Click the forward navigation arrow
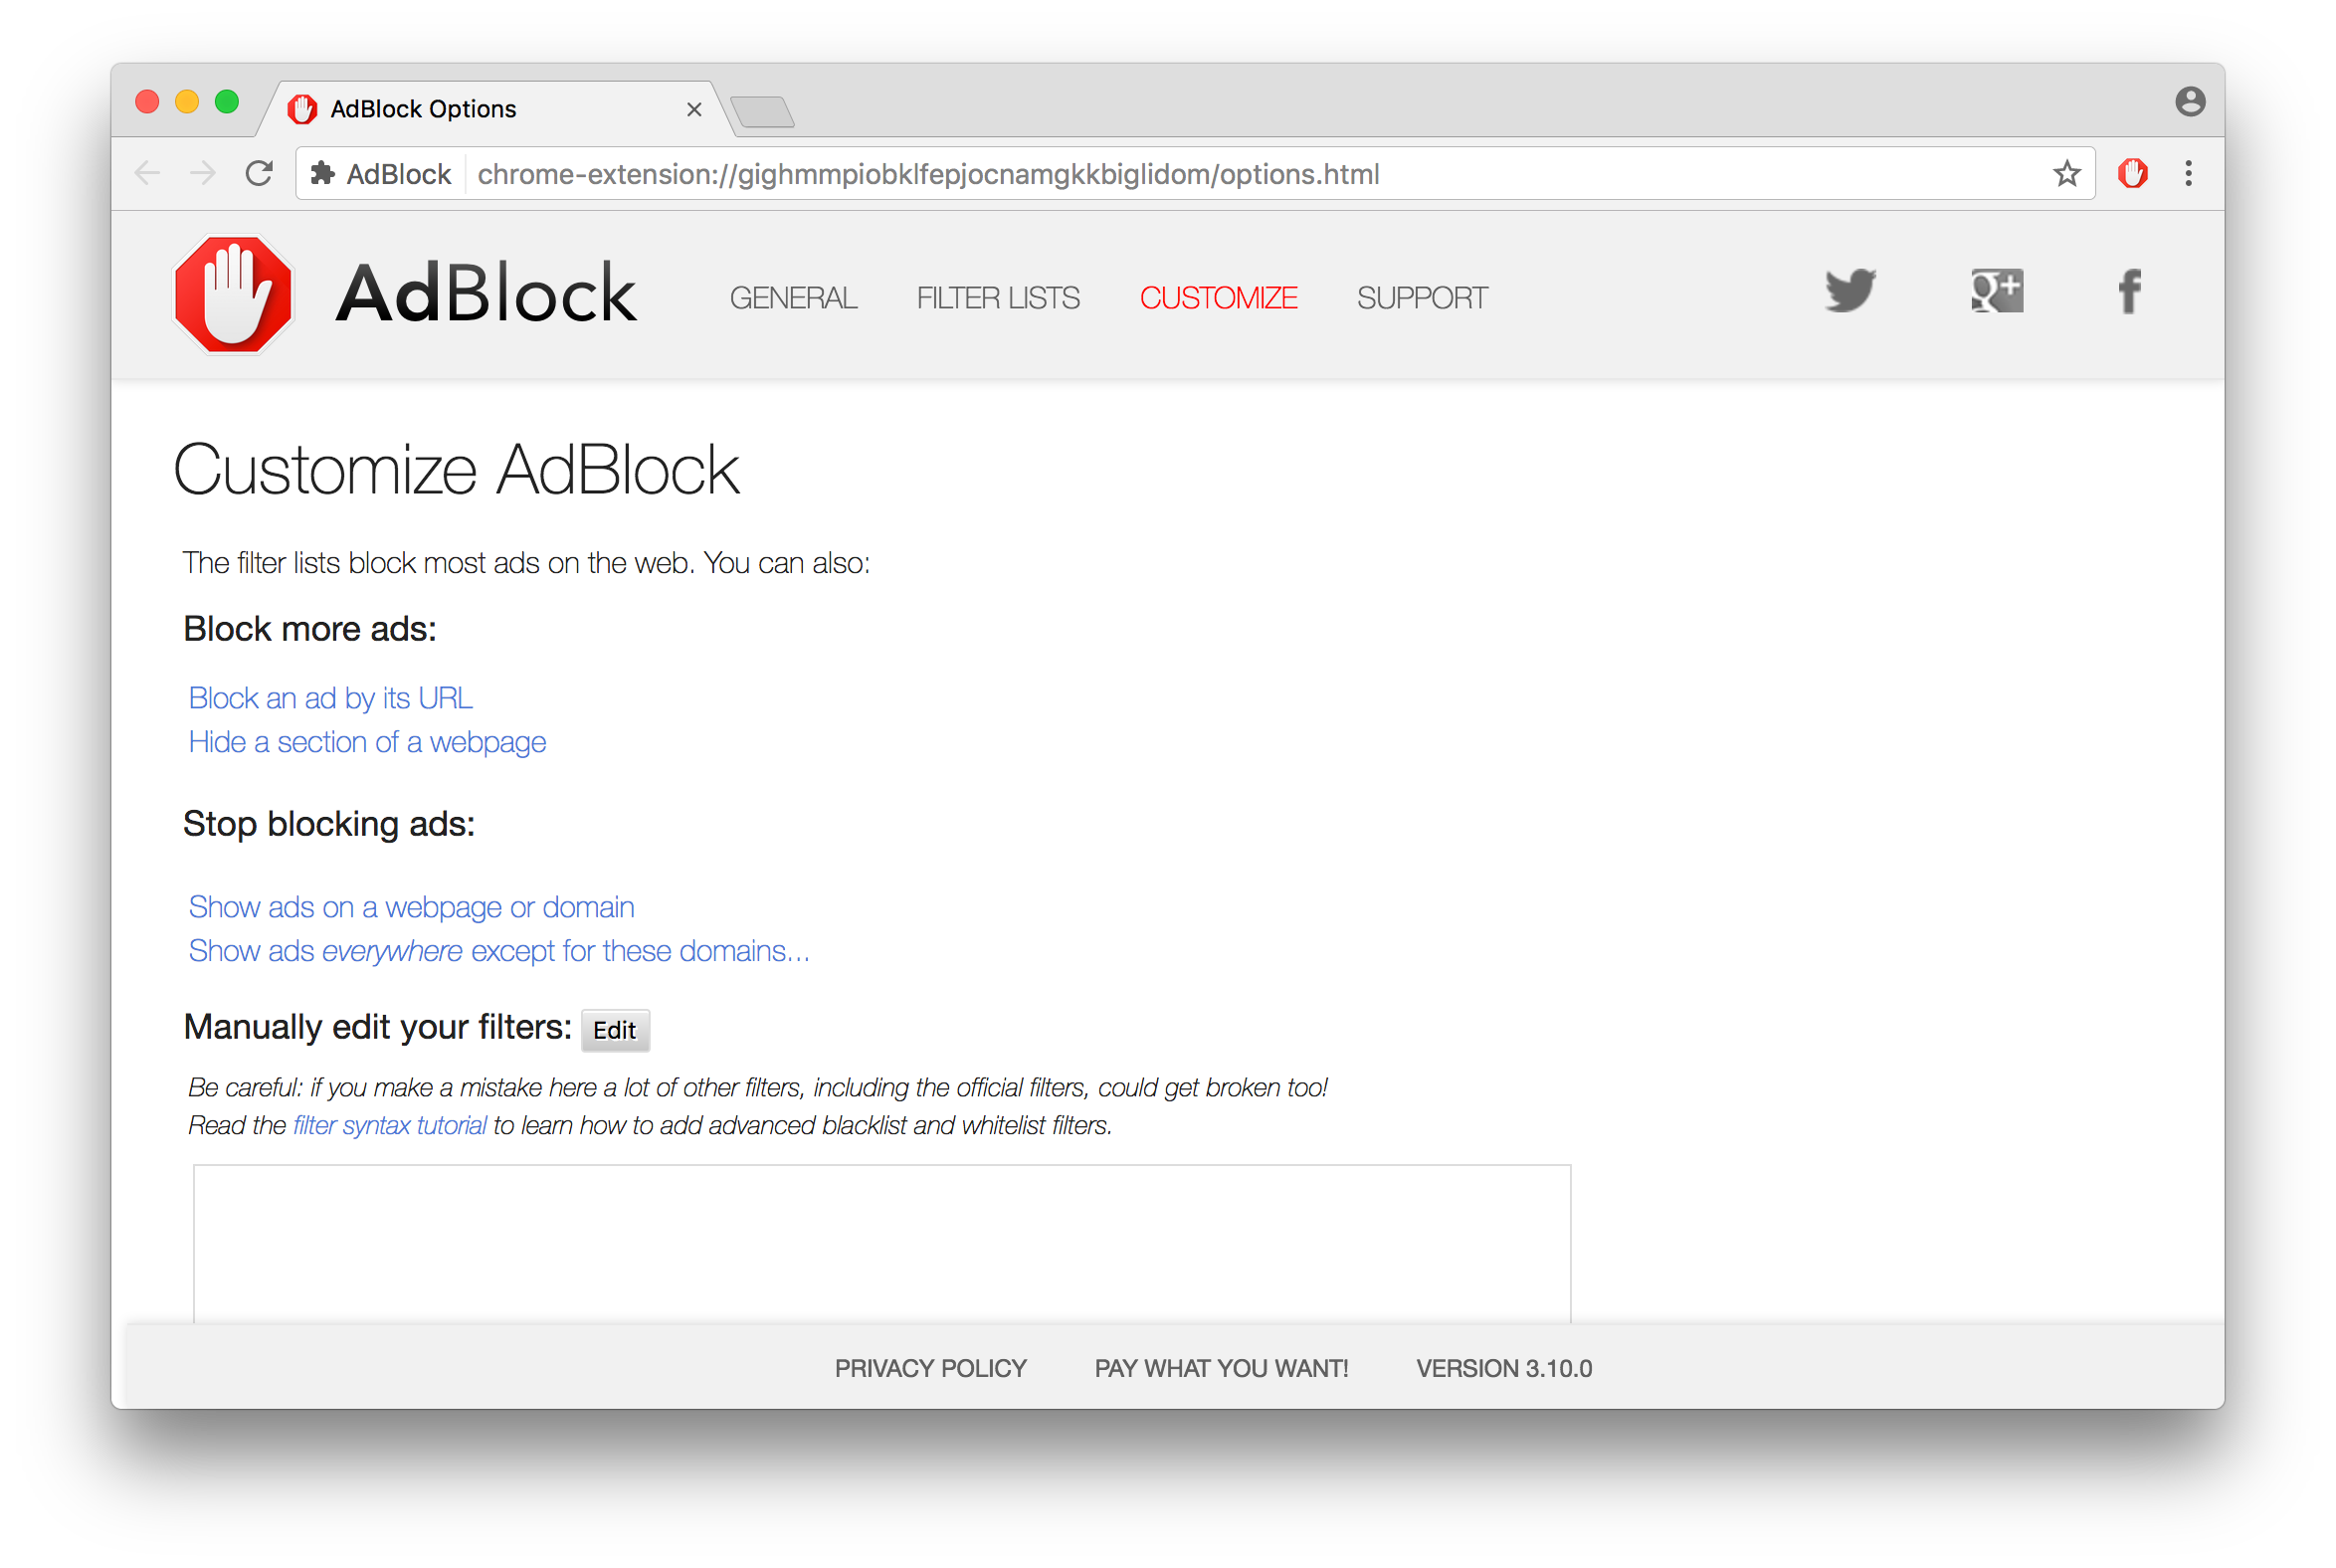The height and width of the screenshot is (1568, 2336). (x=203, y=174)
